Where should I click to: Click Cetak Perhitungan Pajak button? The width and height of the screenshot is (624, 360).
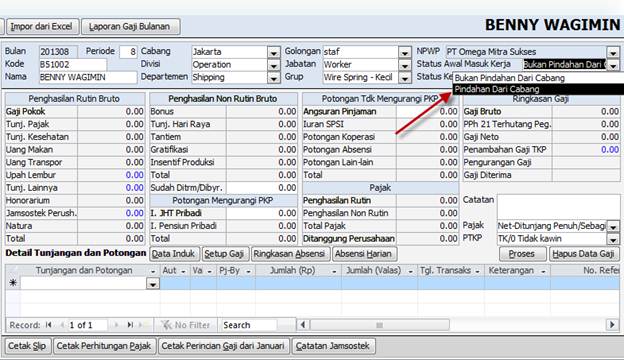pos(104,346)
